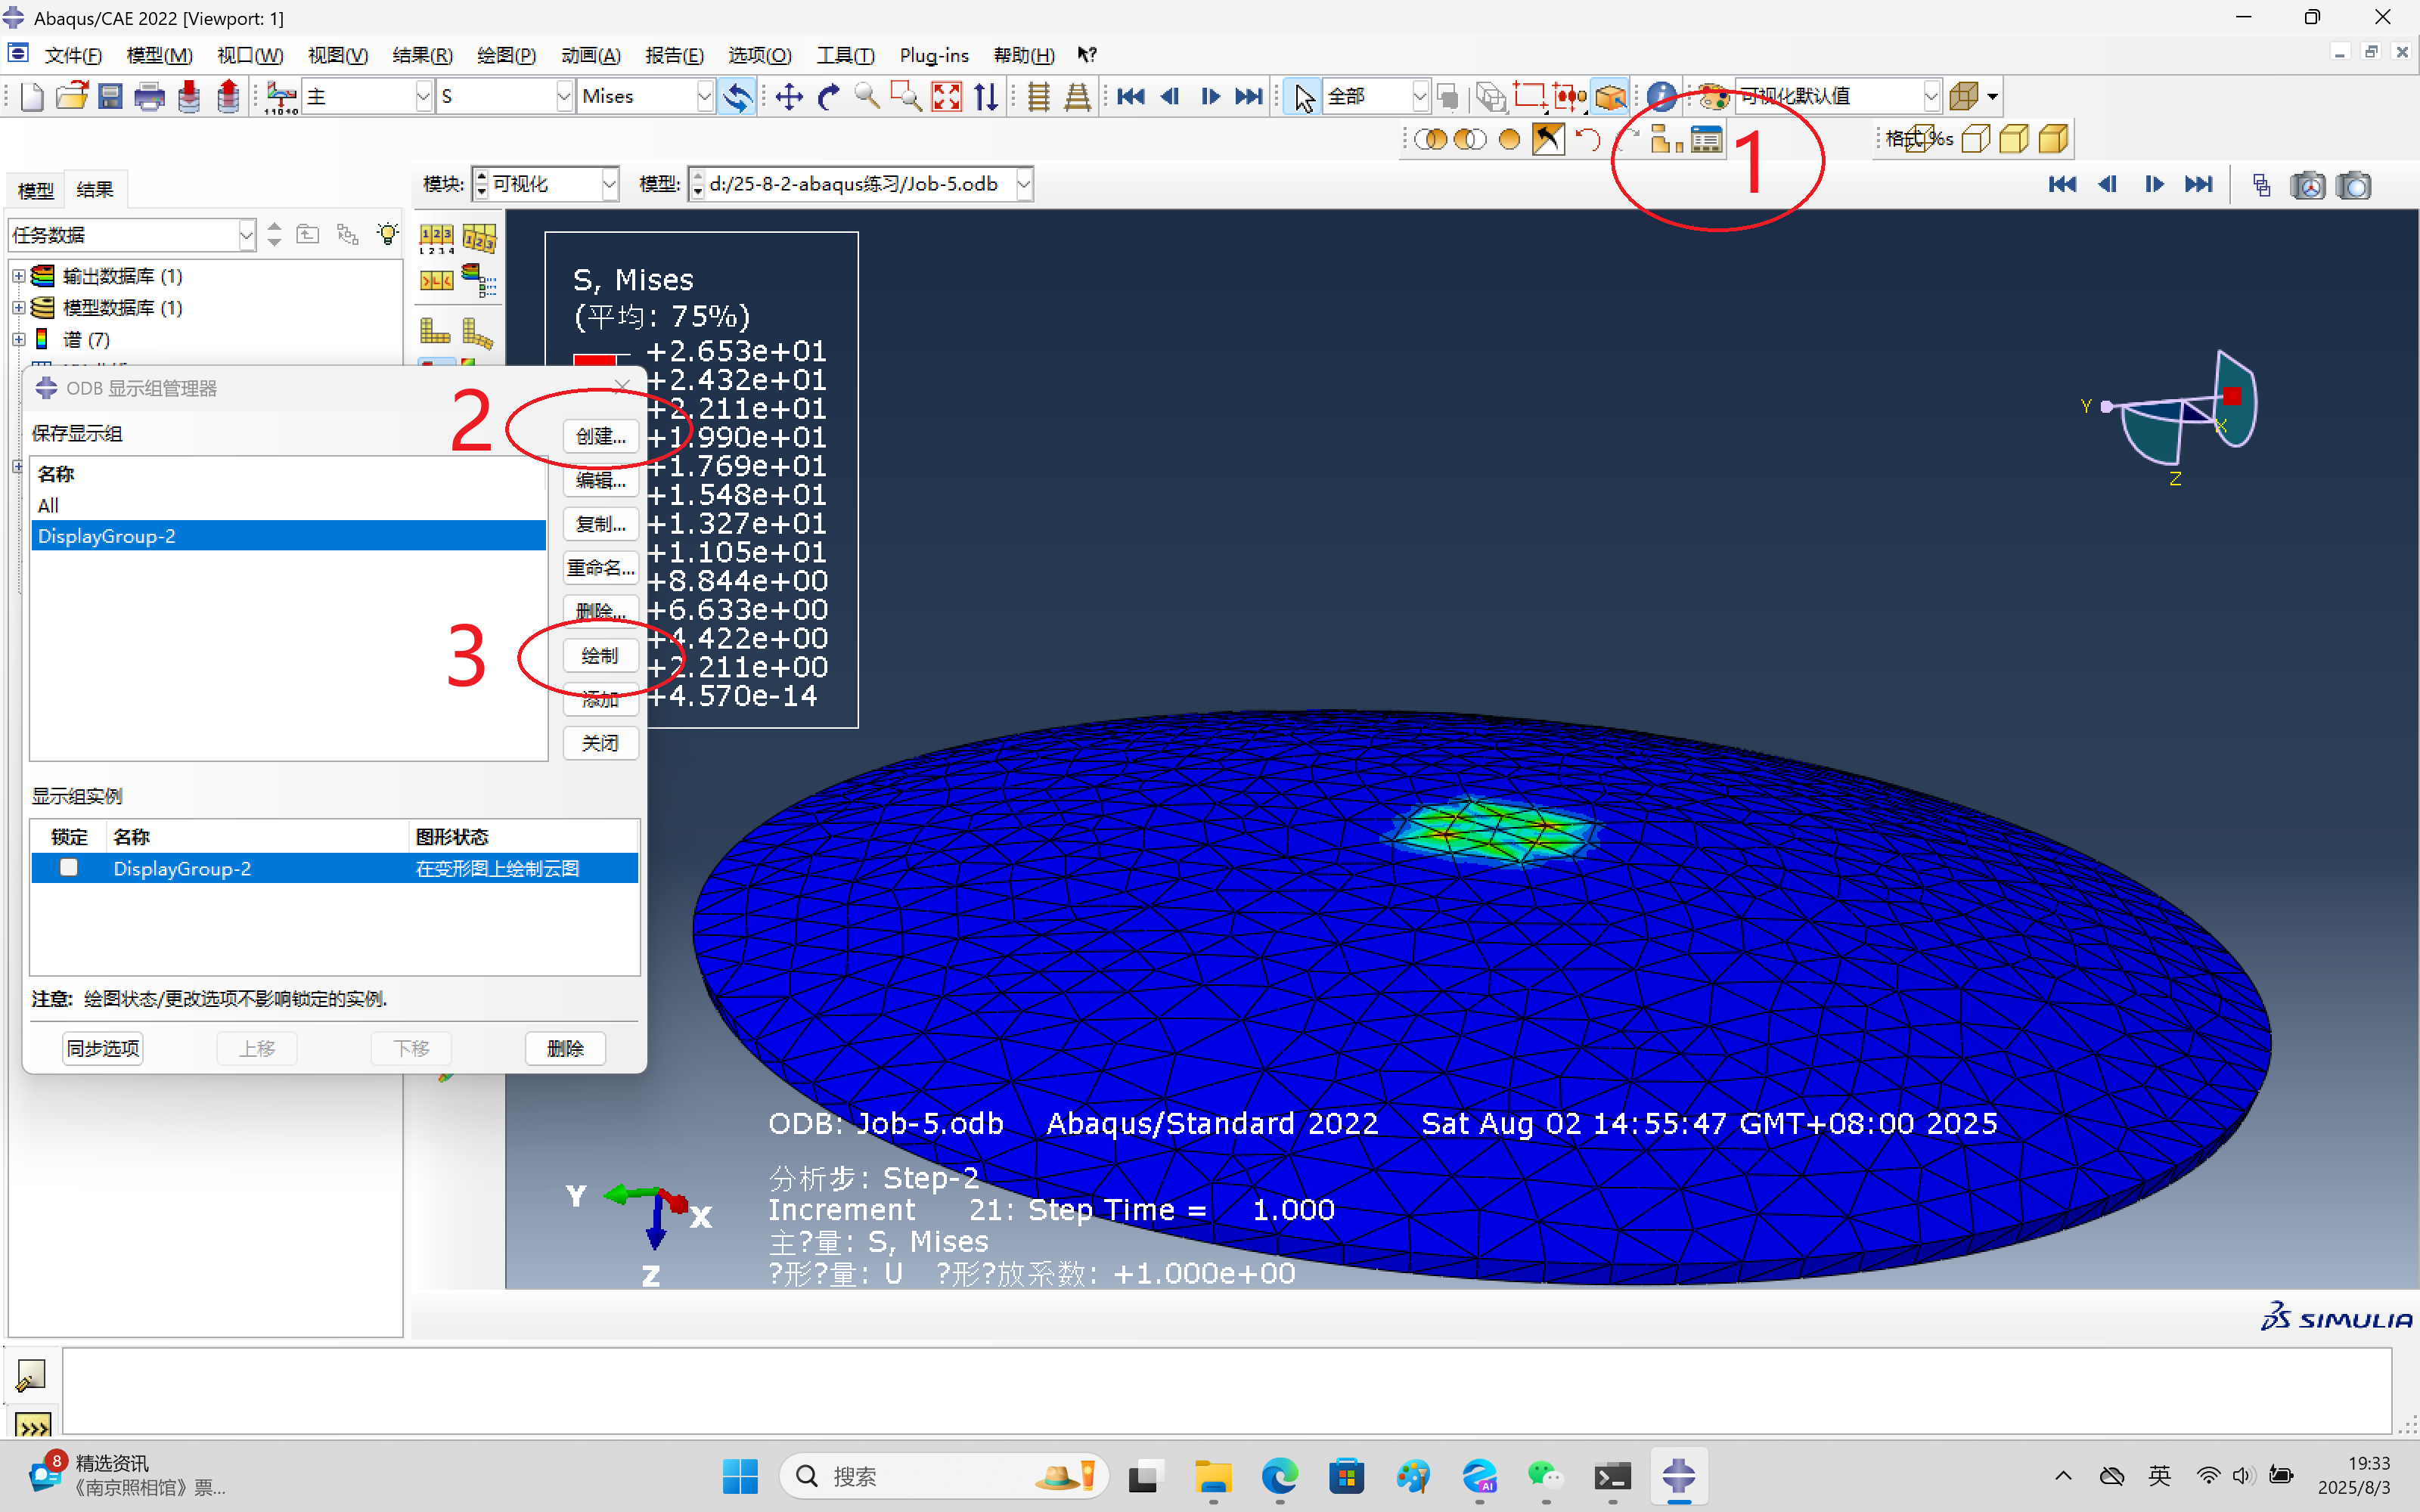Click the 同步选项 button
Image resolution: width=2420 pixels, height=1512 pixels.
click(x=103, y=1048)
